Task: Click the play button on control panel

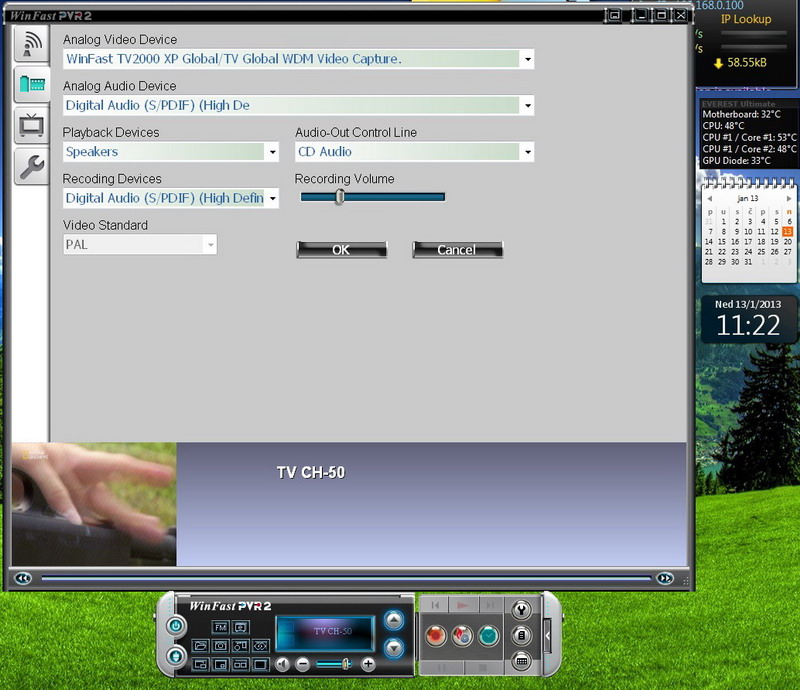Action: 463,605
